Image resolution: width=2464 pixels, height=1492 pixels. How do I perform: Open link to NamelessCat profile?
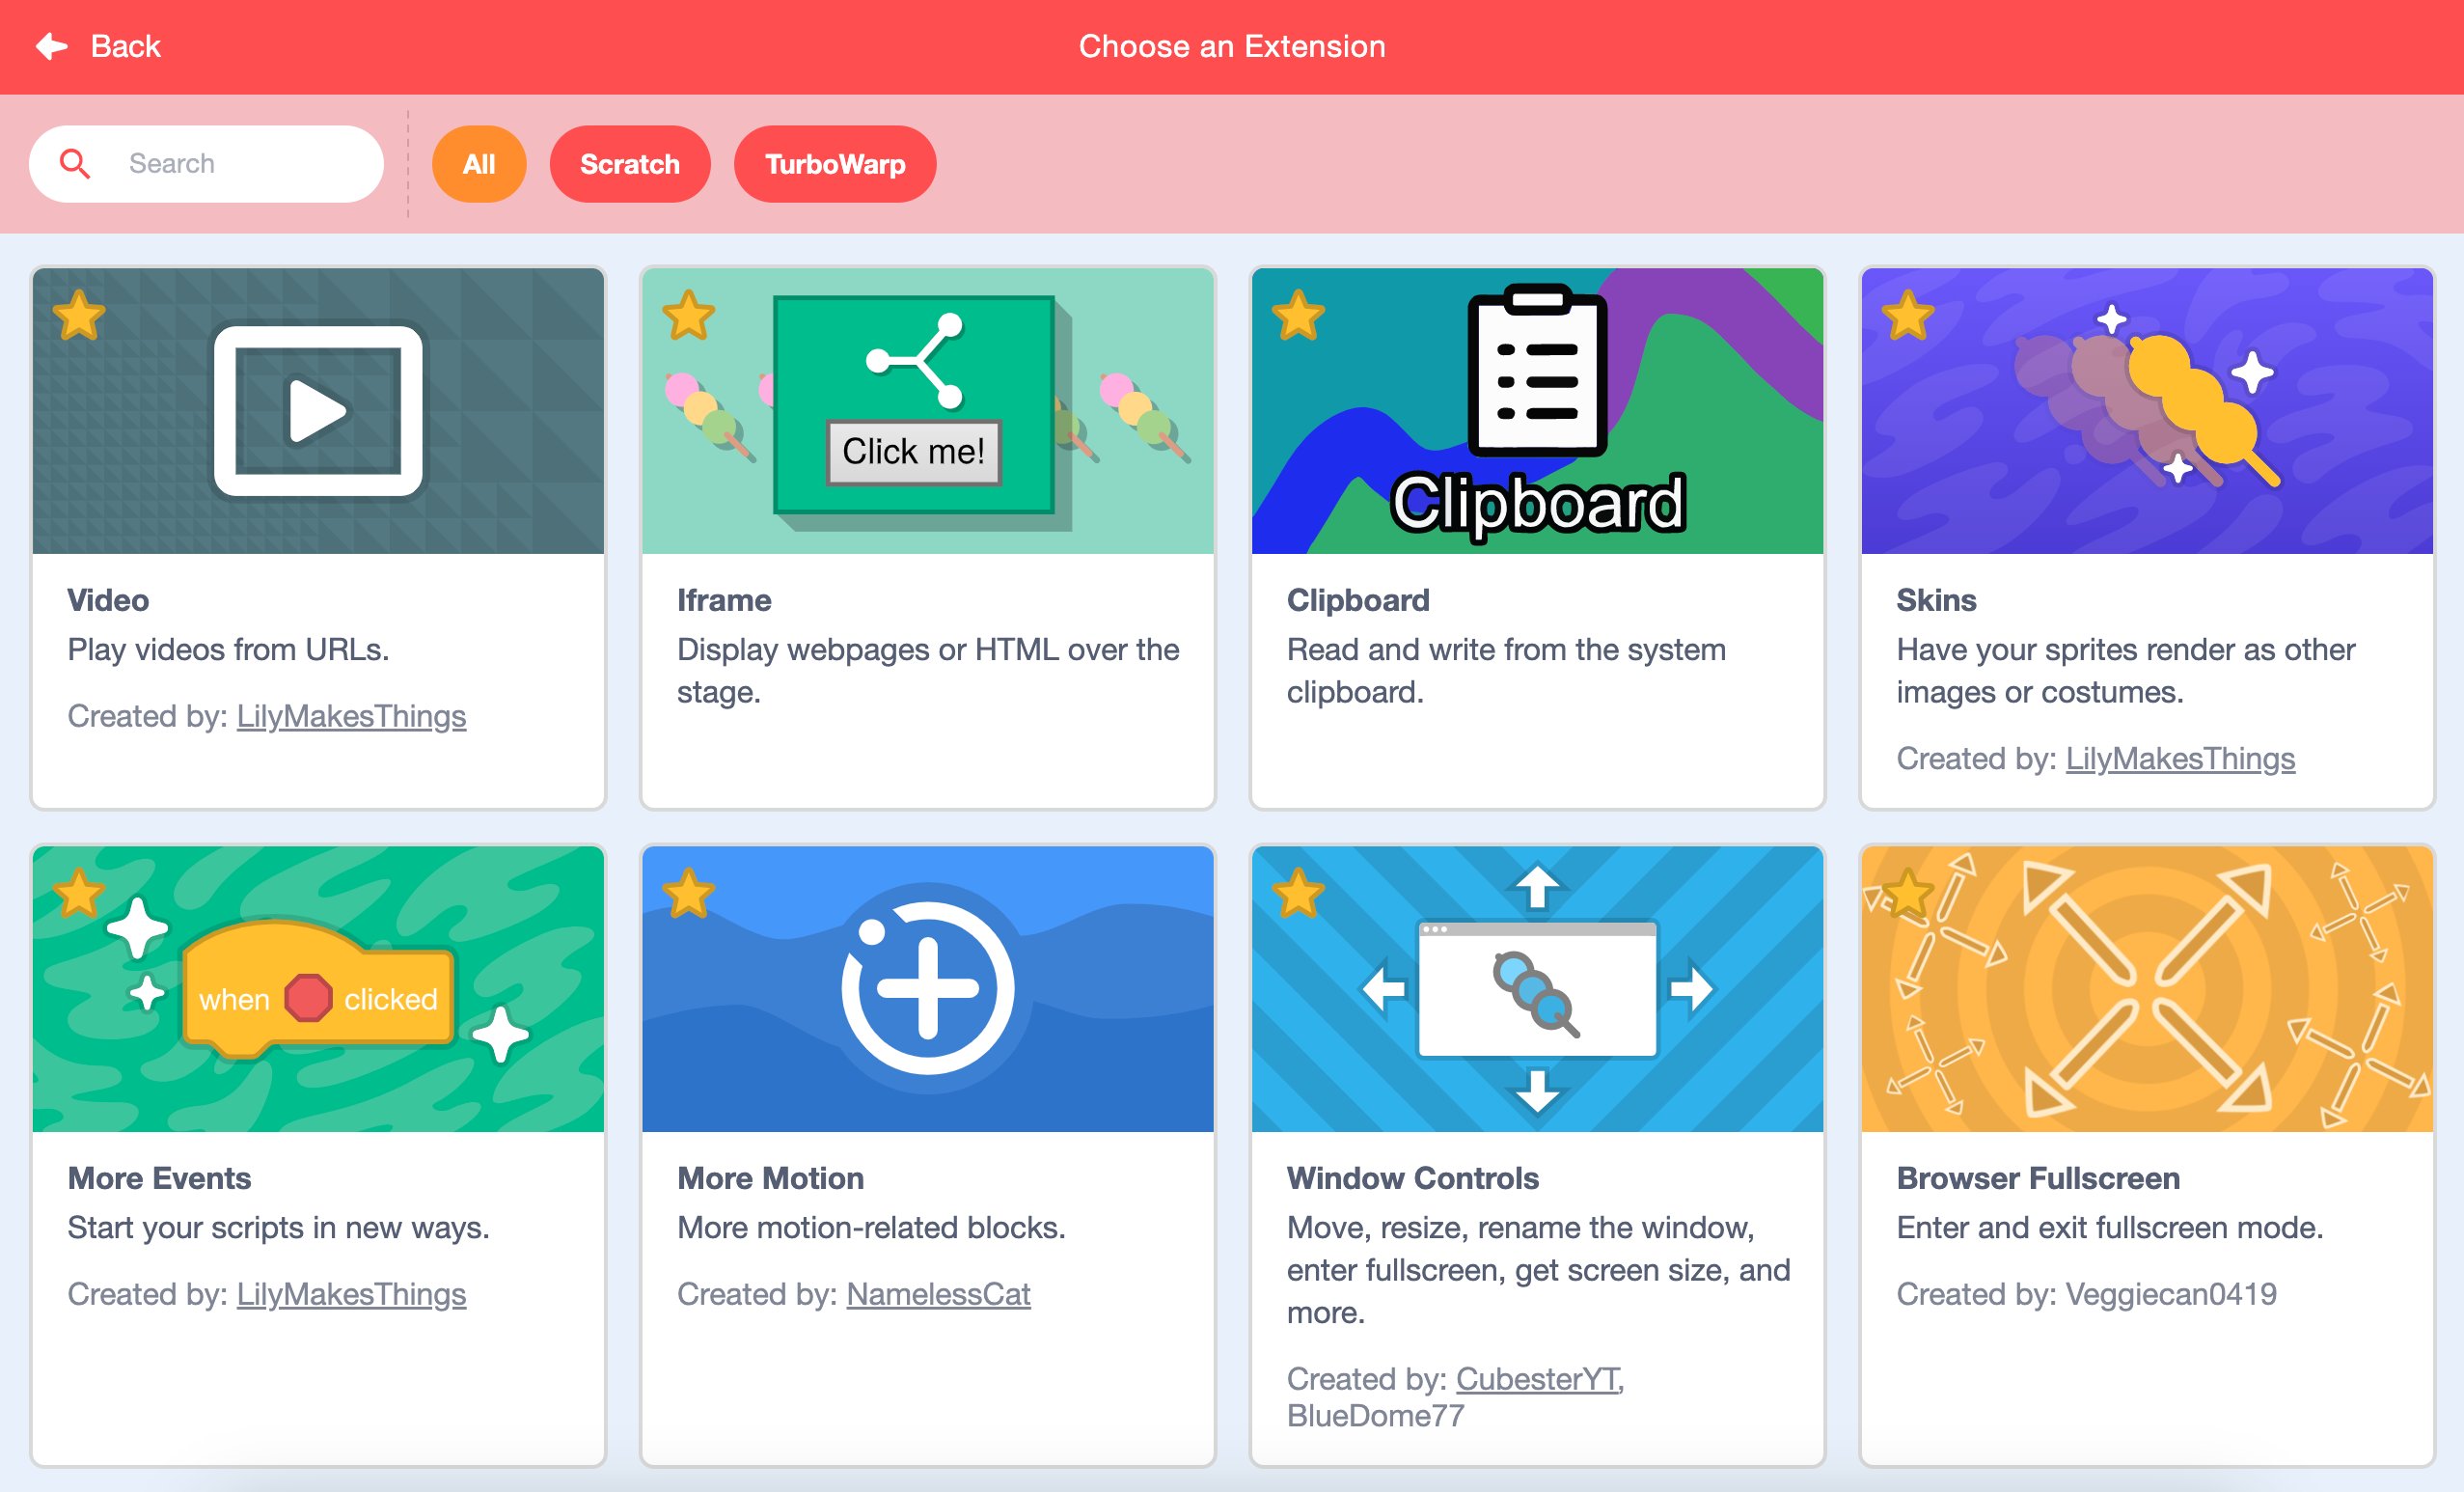(940, 1295)
